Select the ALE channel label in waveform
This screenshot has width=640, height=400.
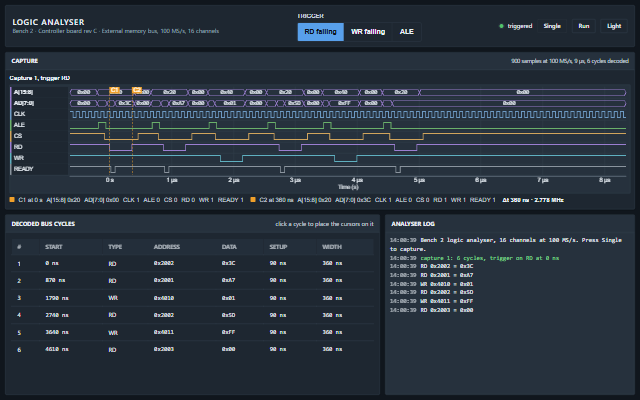[19, 125]
